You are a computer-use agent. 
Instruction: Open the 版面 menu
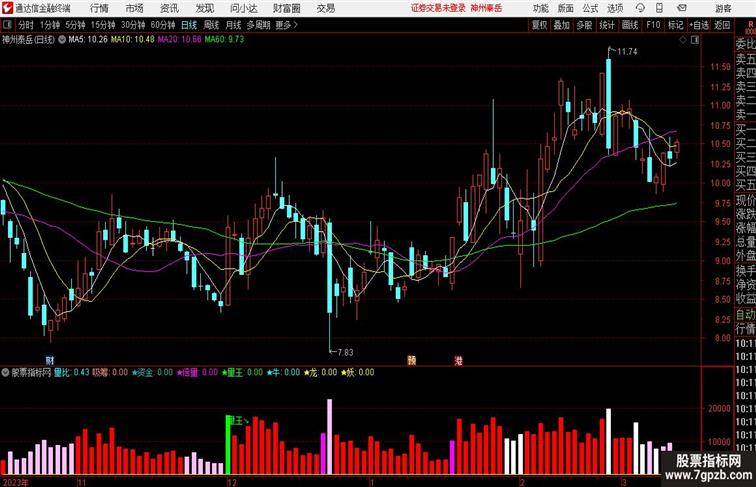coord(566,8)
